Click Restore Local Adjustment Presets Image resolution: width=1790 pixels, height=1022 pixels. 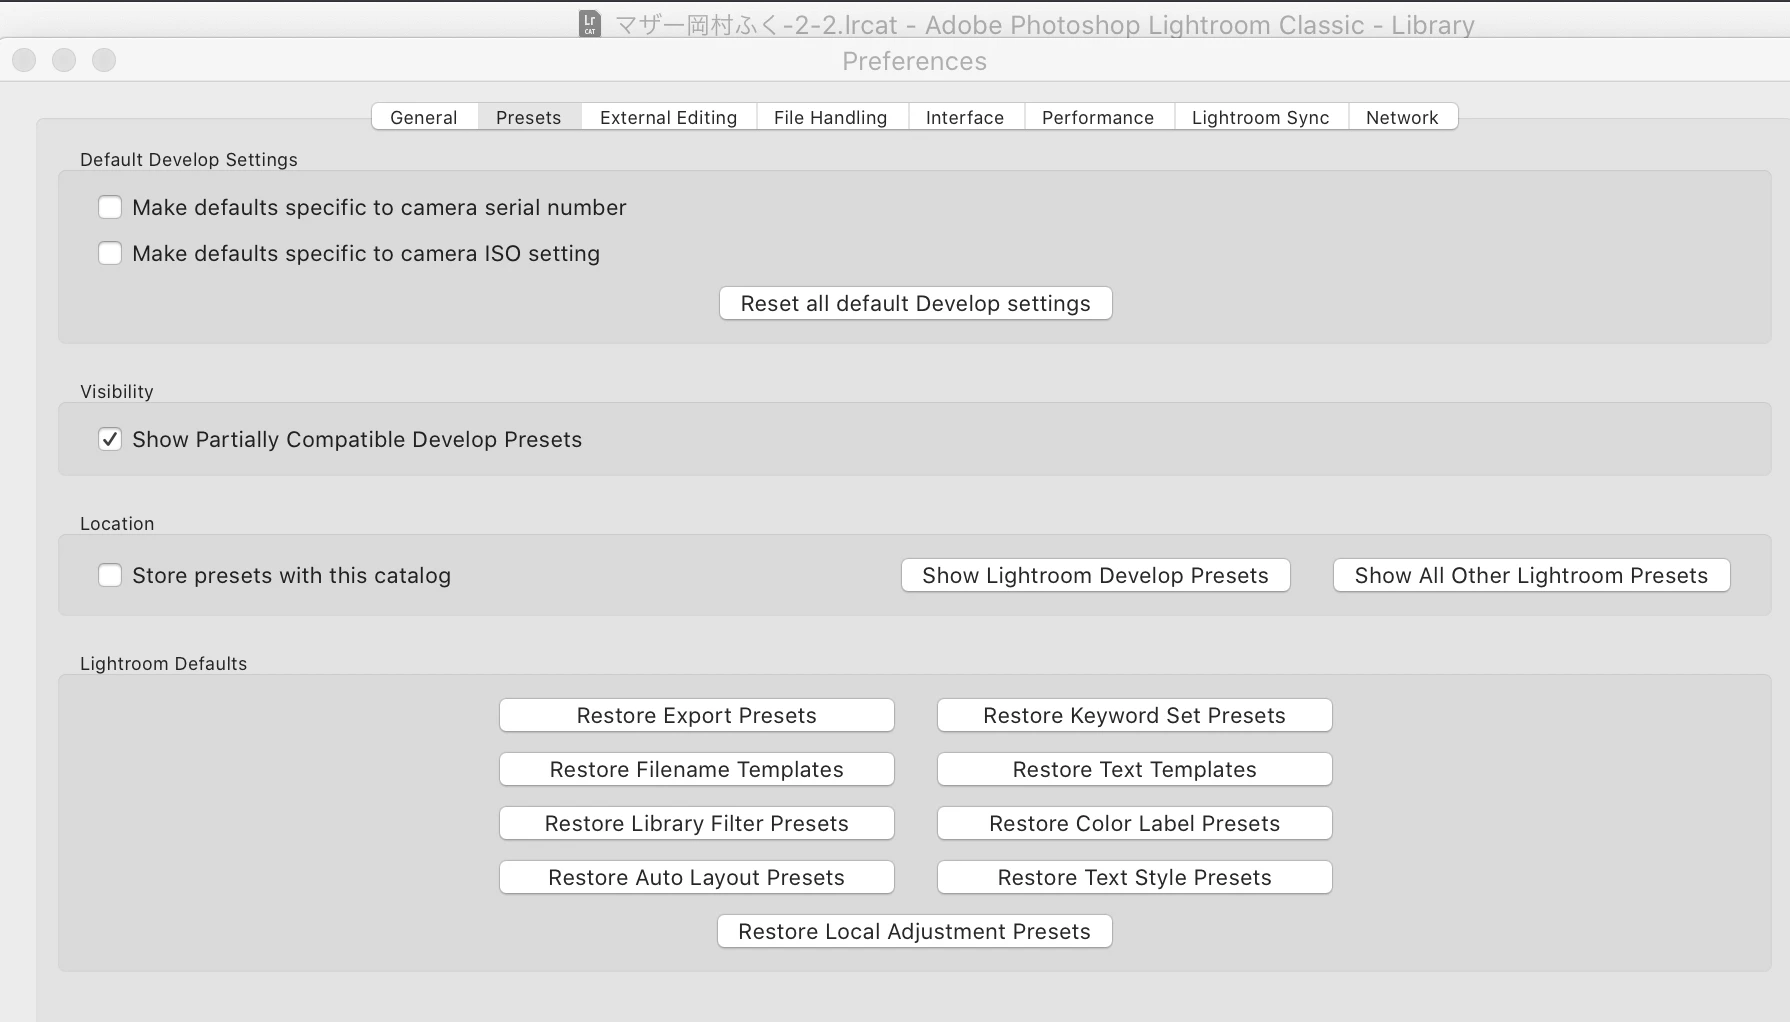[914, 931]
